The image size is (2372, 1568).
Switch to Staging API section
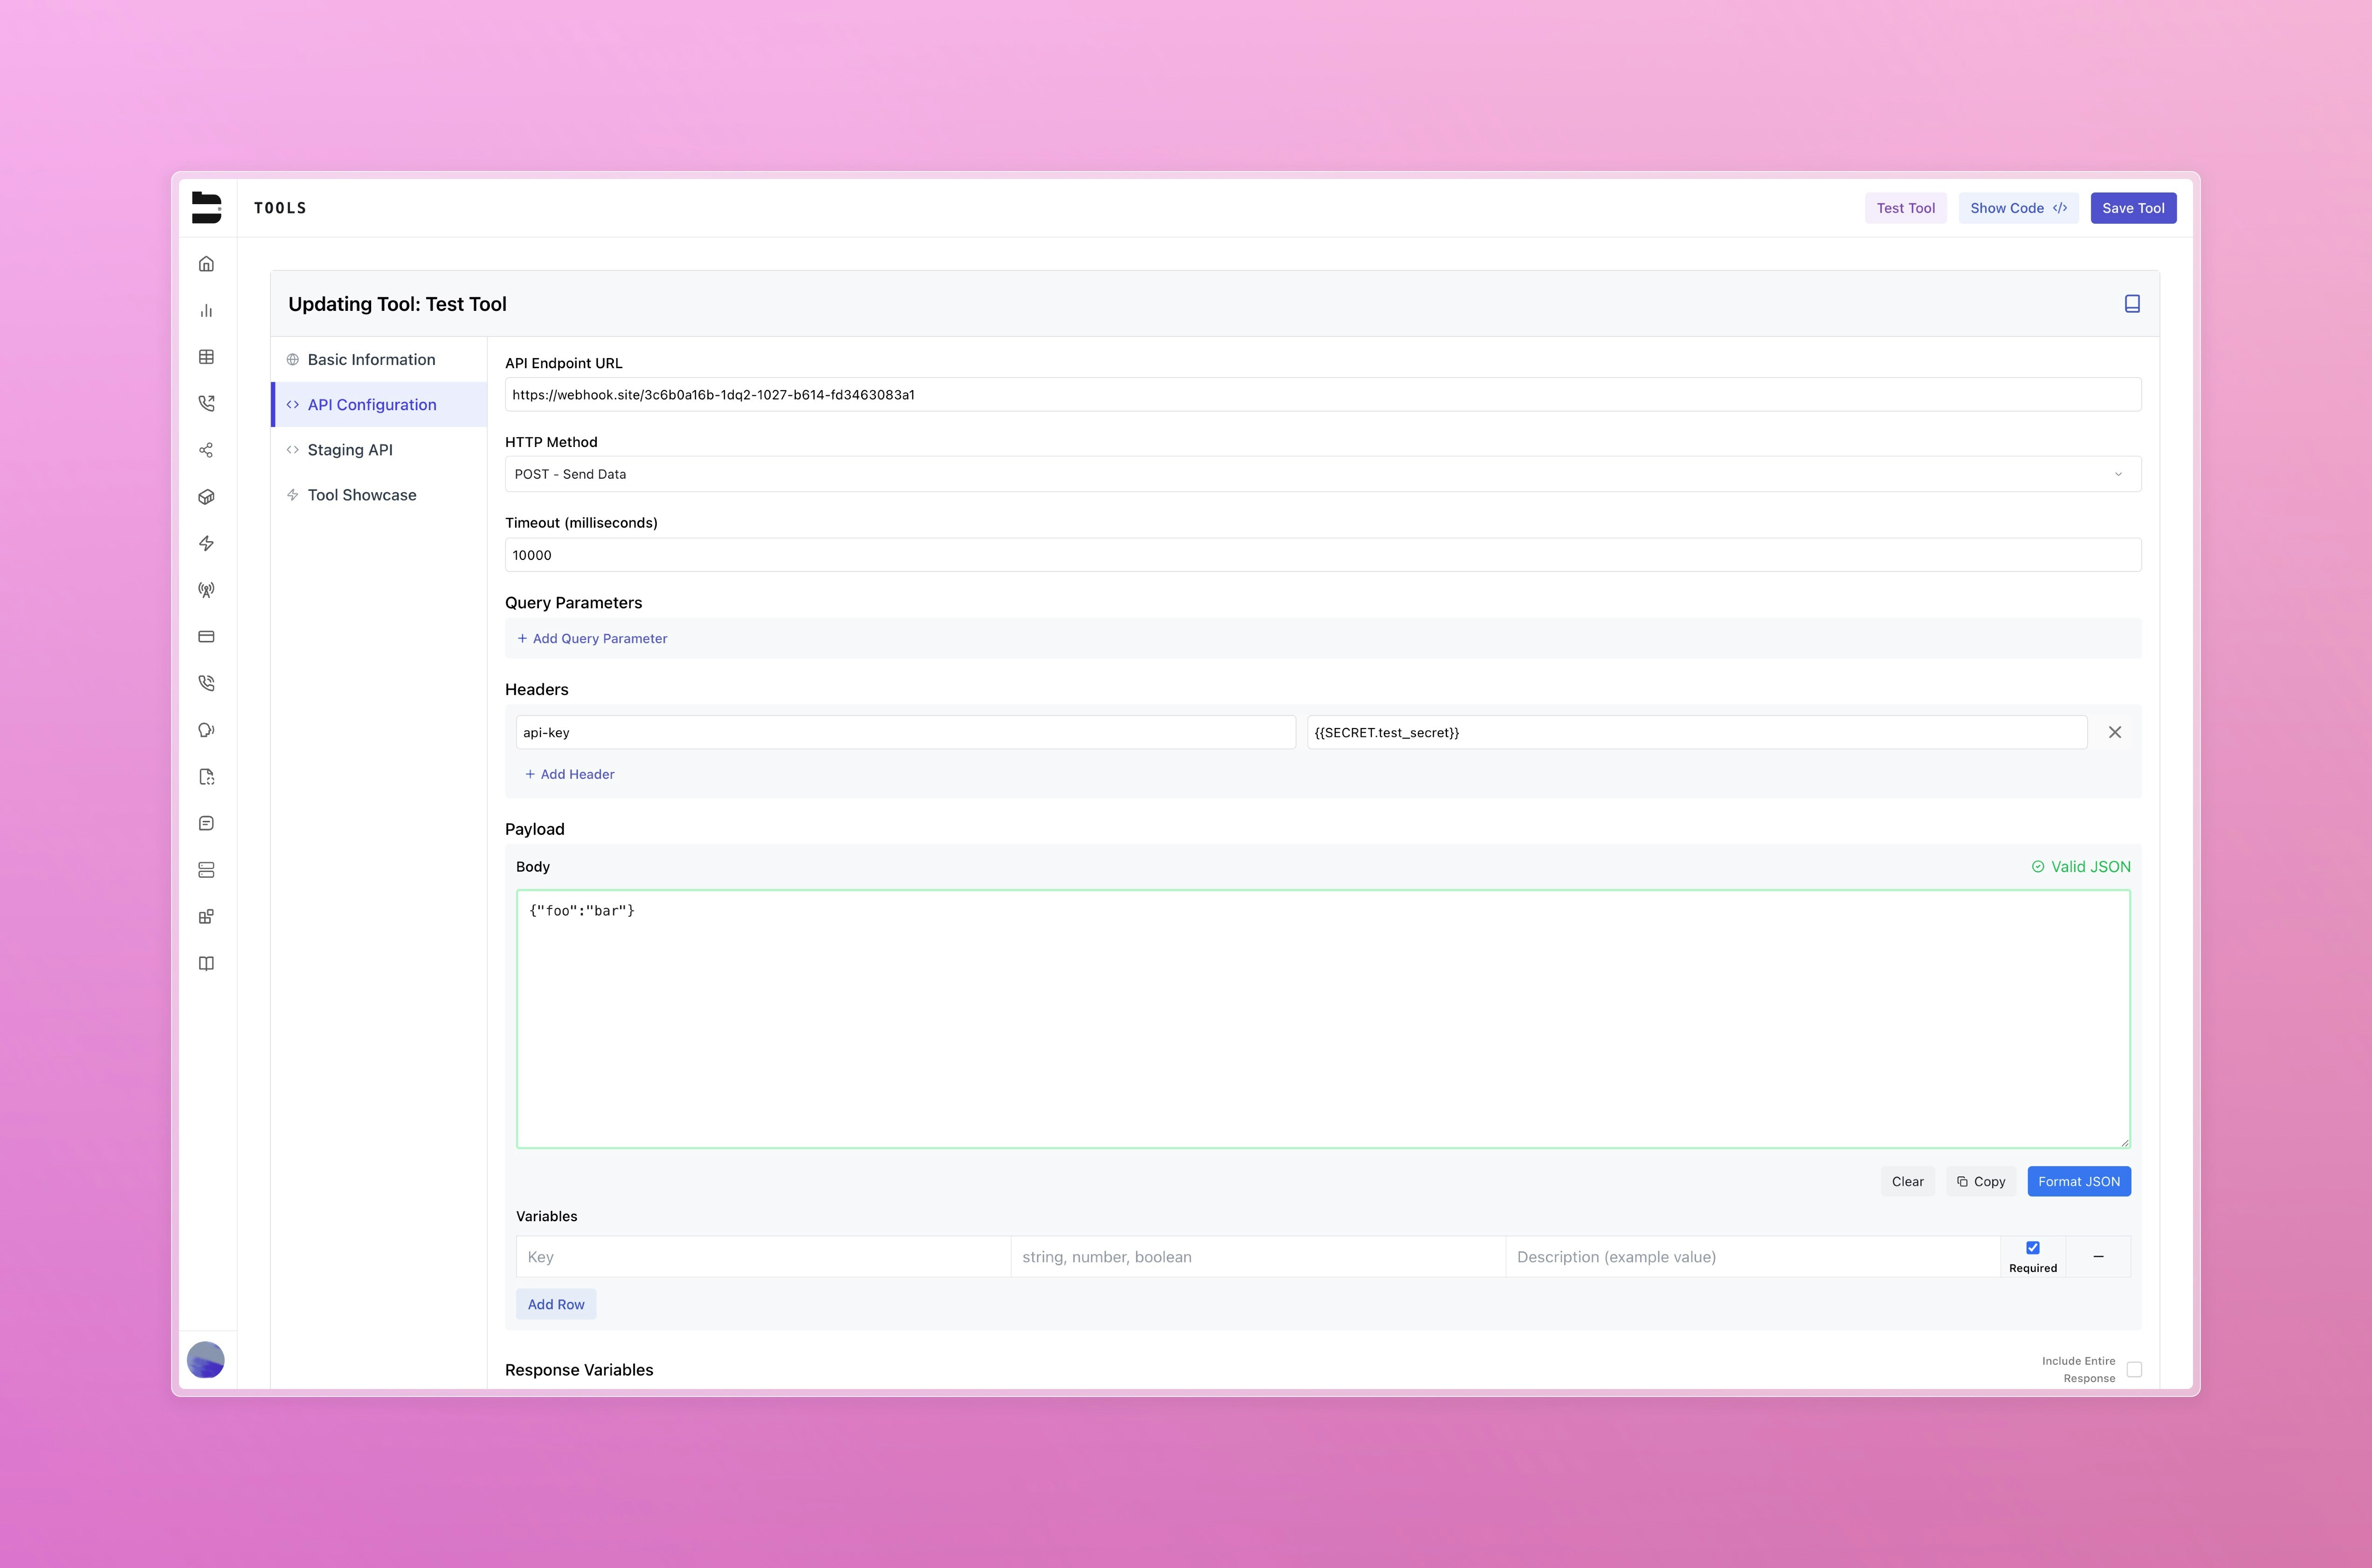pos(350,450)
